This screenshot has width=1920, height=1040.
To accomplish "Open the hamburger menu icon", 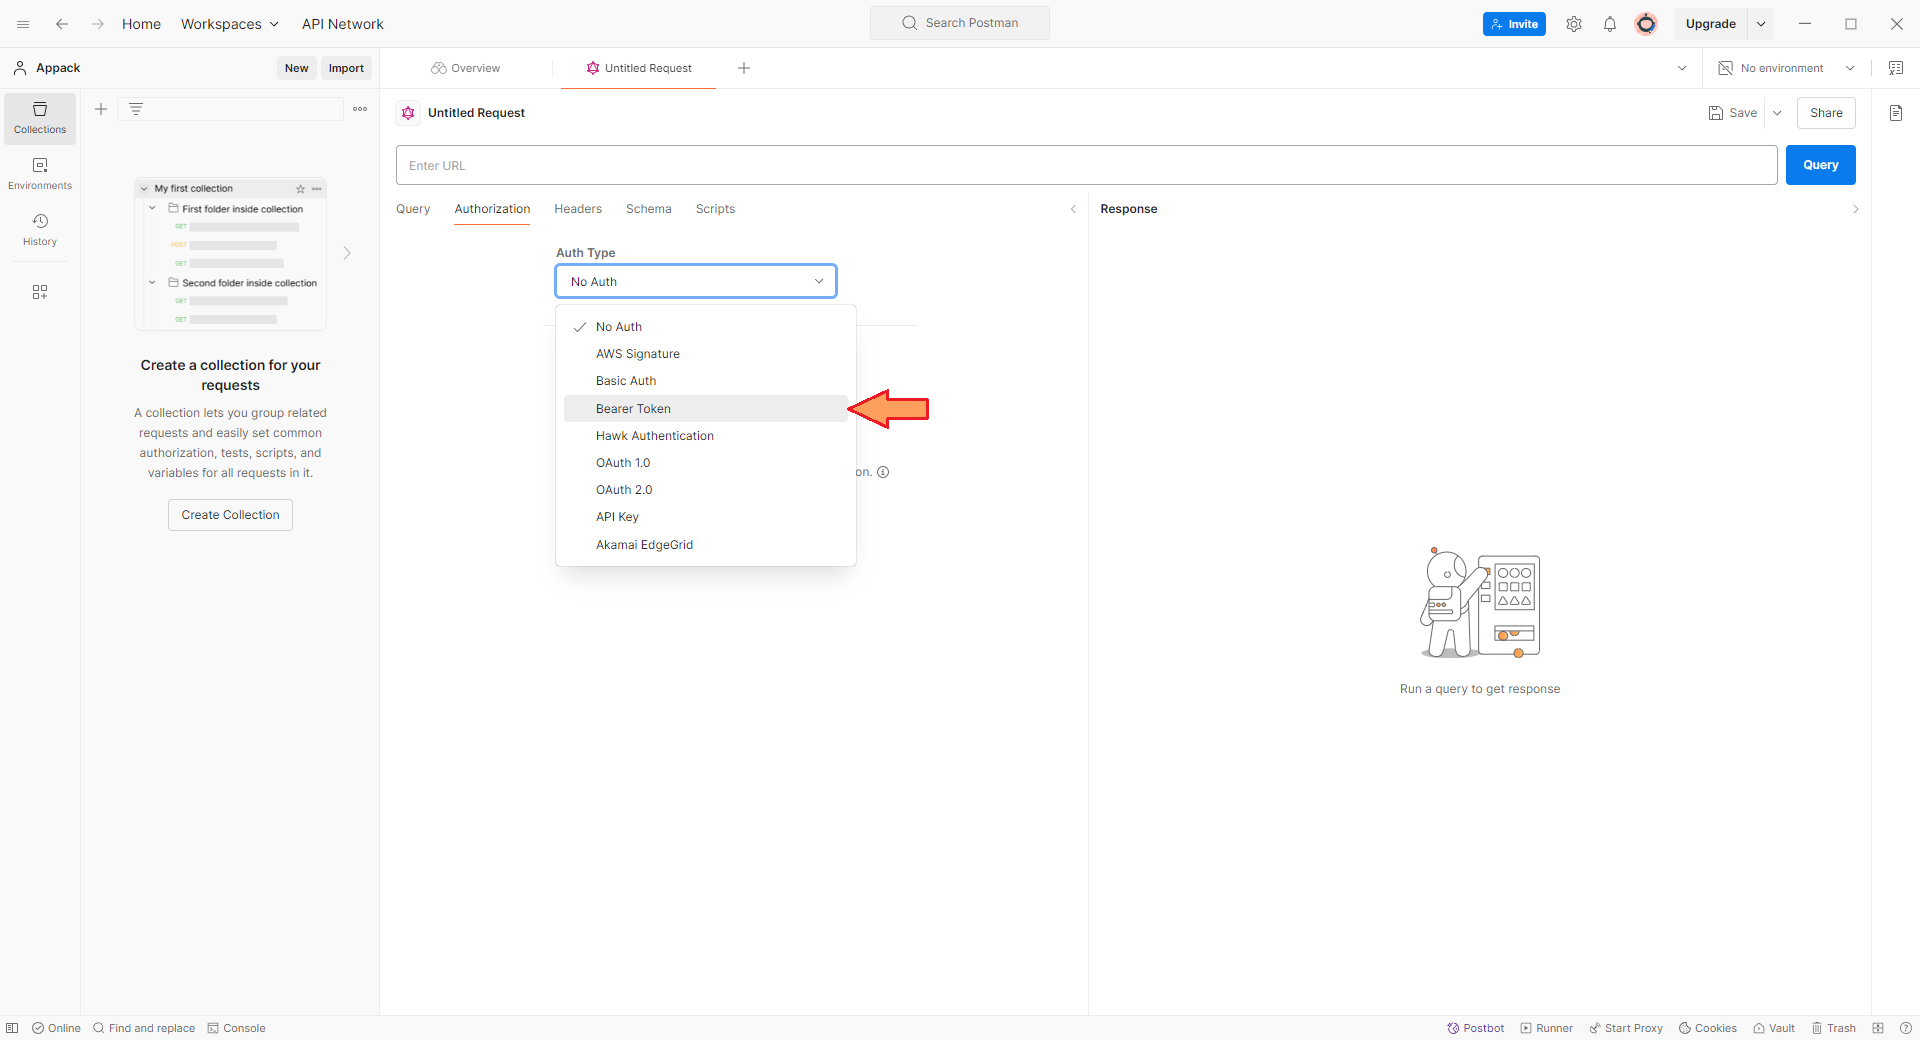I will click(x=23, y=24).
